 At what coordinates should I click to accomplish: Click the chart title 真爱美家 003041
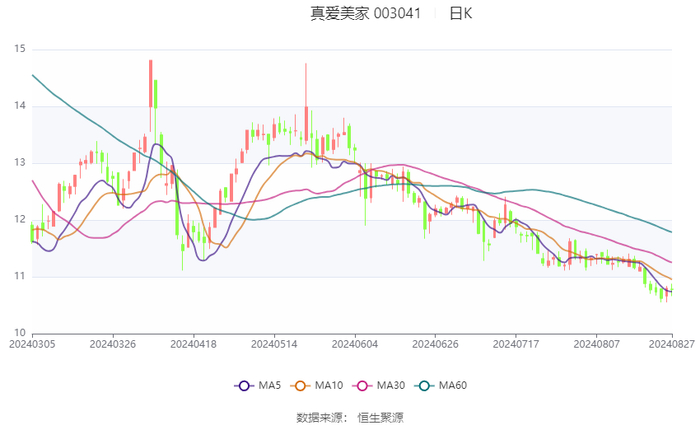coord(365,13)
